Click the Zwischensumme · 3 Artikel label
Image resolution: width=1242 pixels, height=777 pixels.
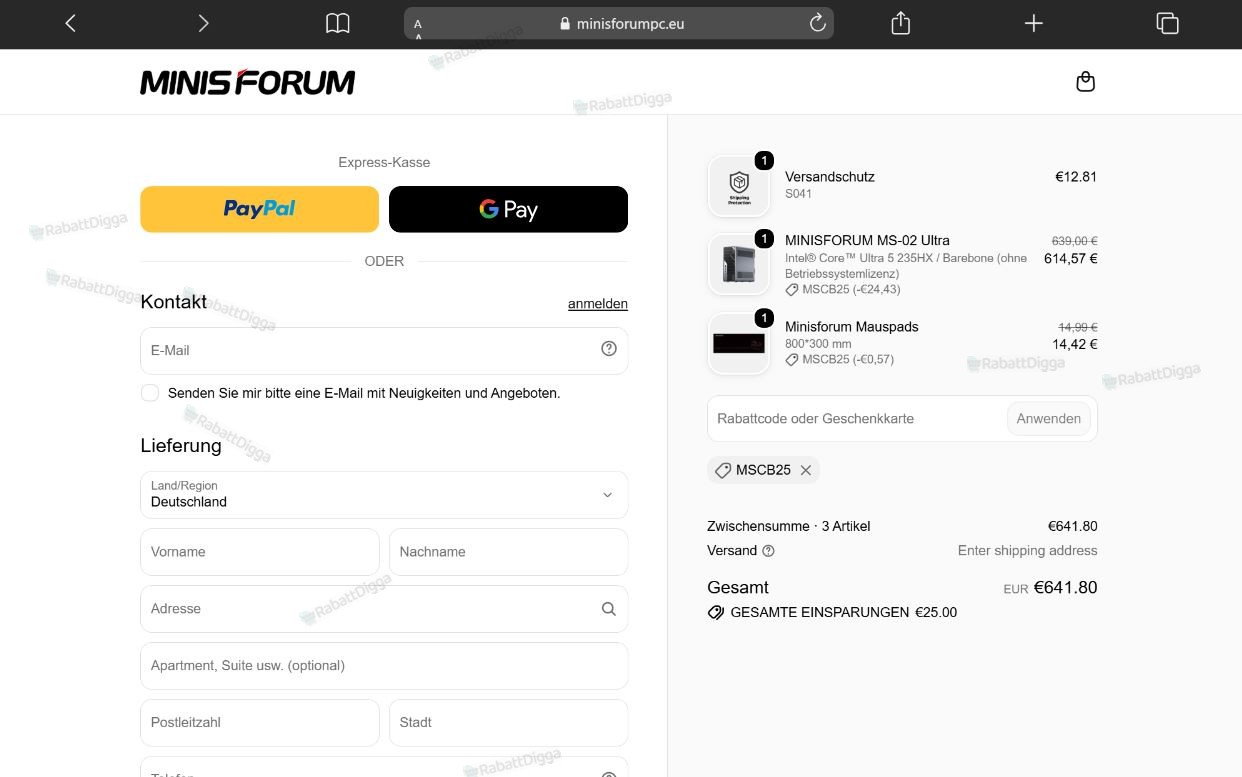pyautogui.click(x=789, y=526)
